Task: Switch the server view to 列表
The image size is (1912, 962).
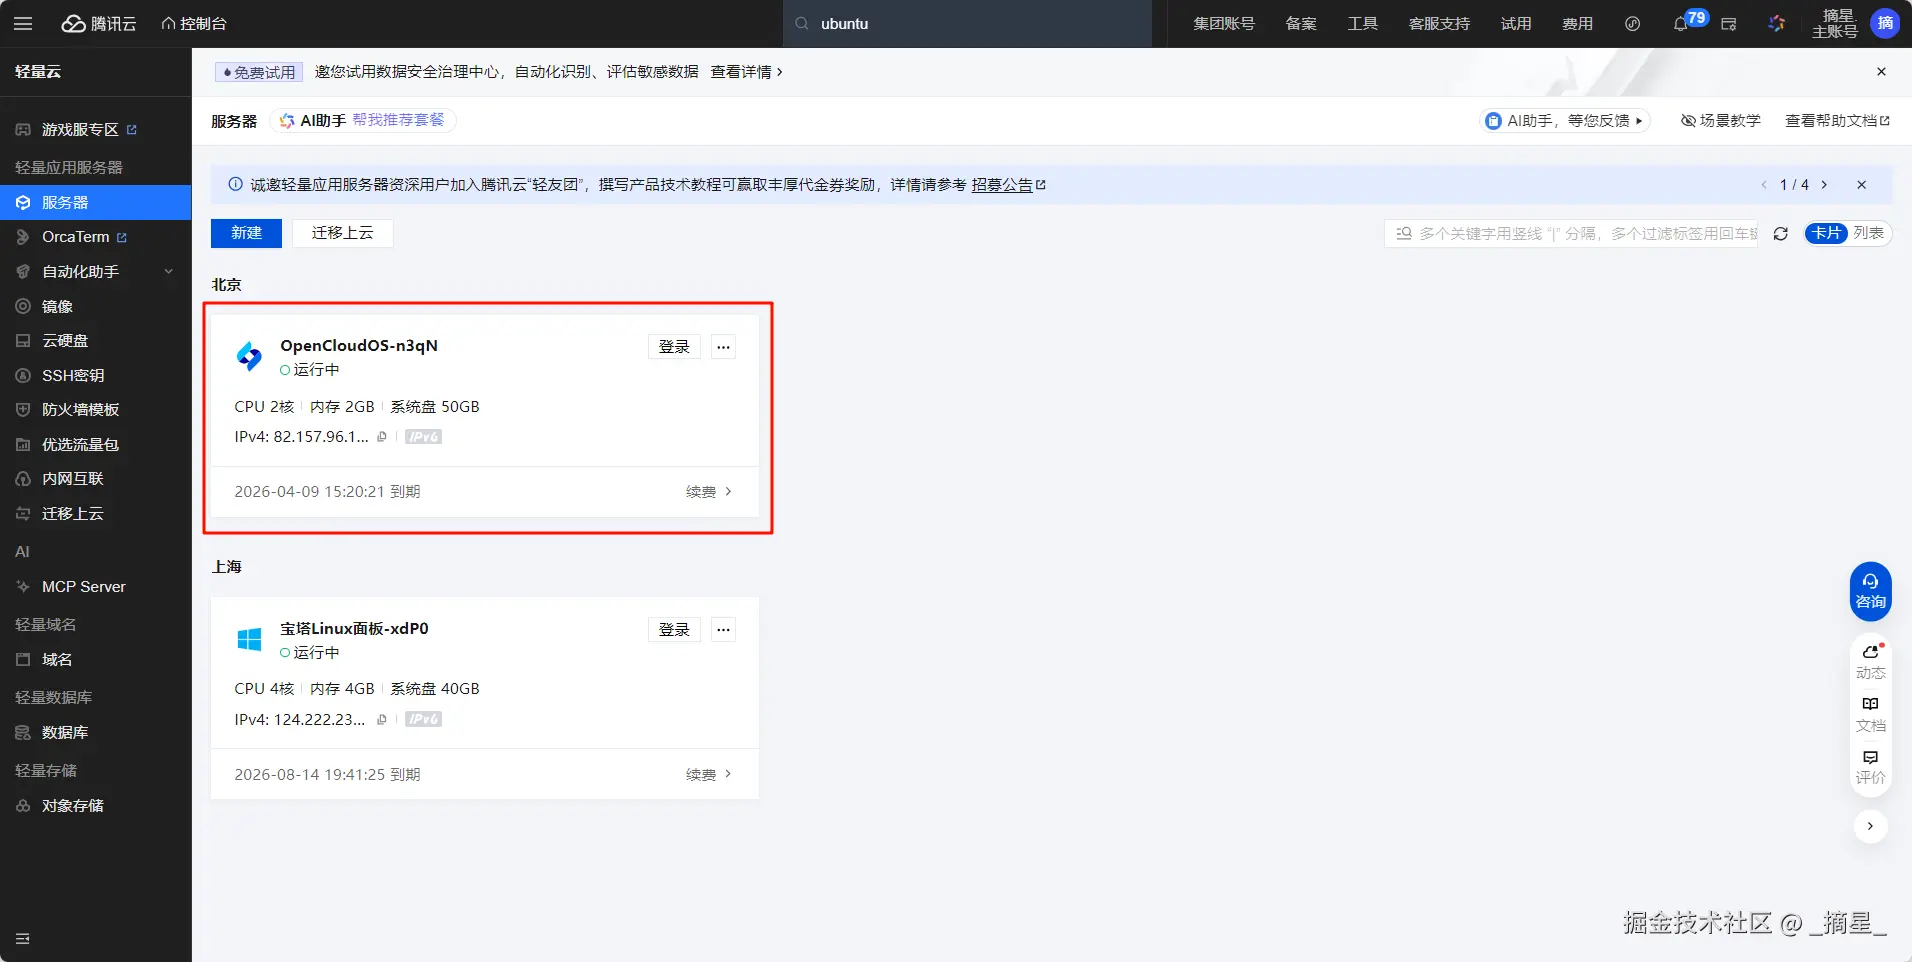Action: coord(1868,233)
